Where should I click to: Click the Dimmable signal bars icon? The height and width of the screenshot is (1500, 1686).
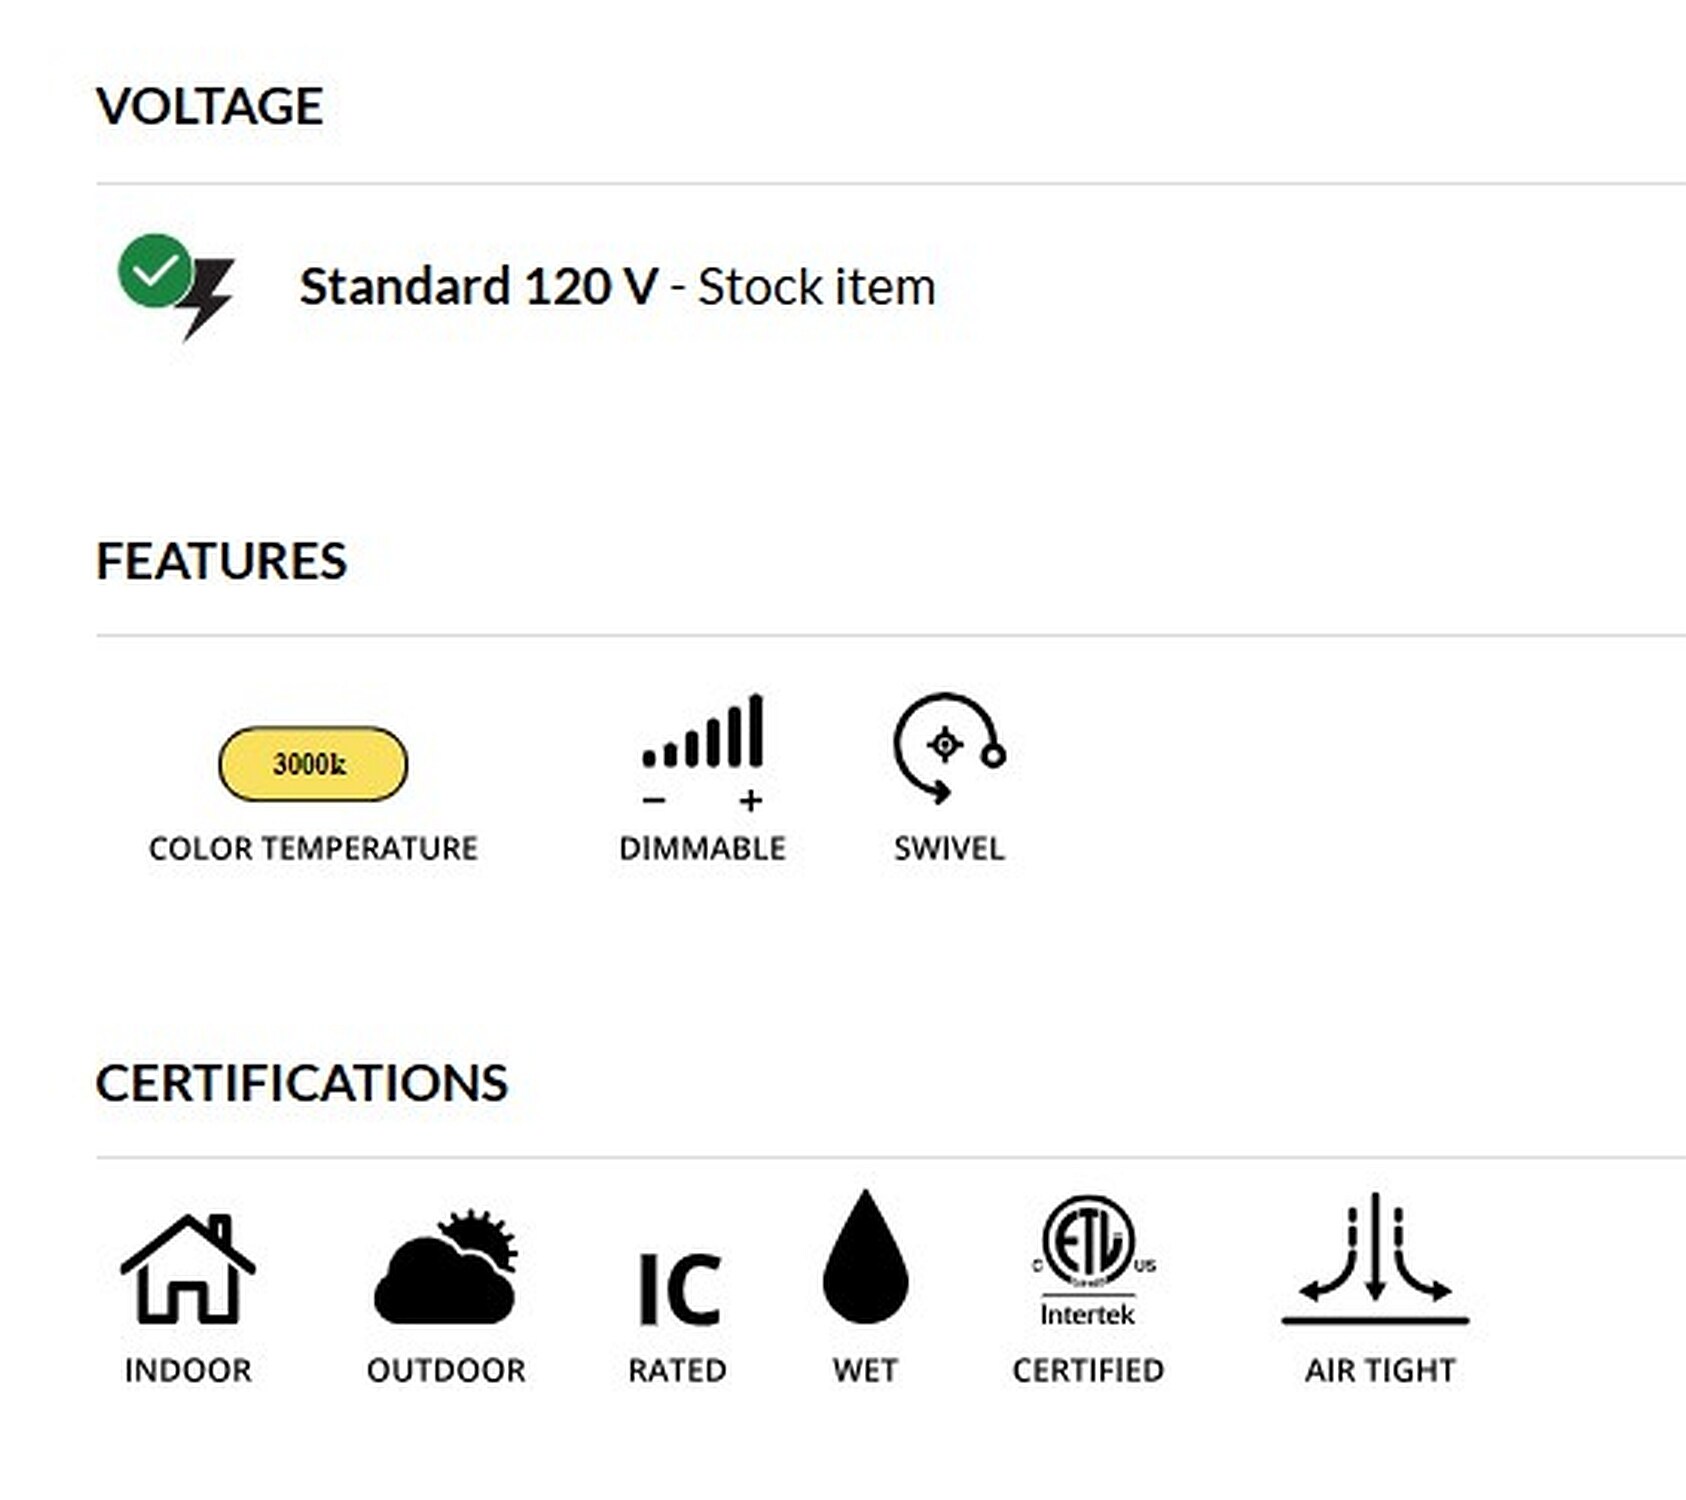[x=703, y=752]
